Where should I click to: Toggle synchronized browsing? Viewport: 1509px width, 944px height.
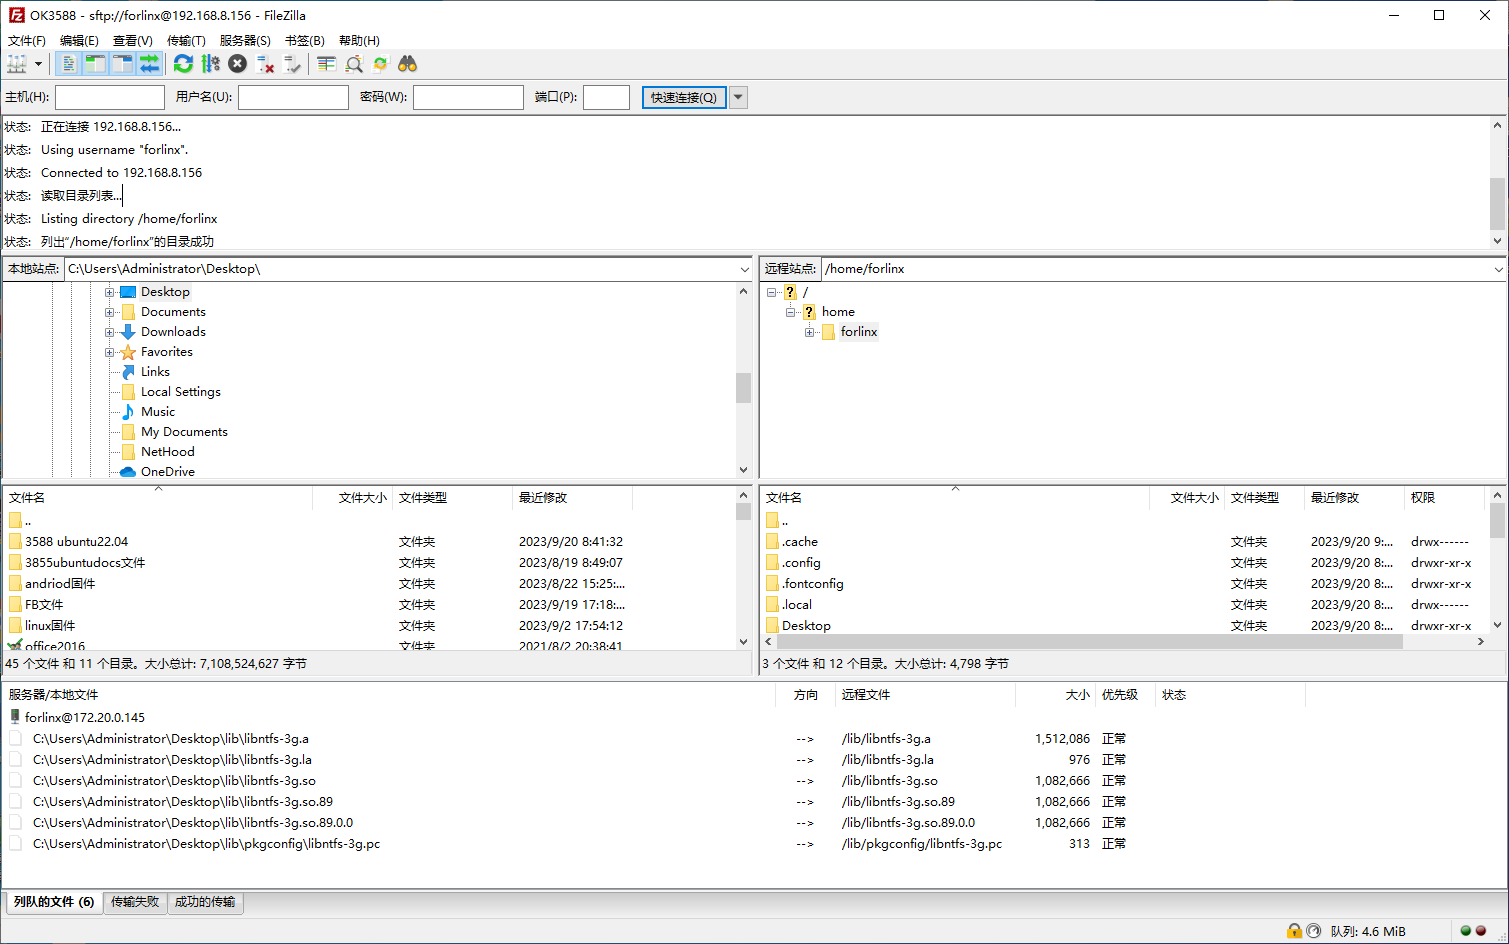380,64
